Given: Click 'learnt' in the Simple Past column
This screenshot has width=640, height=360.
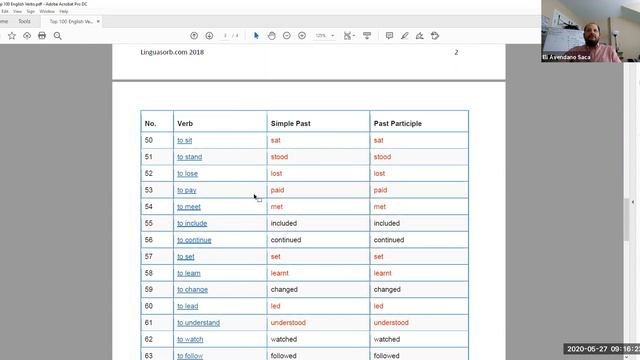Looking at the screenshot, I should [280, 273].
